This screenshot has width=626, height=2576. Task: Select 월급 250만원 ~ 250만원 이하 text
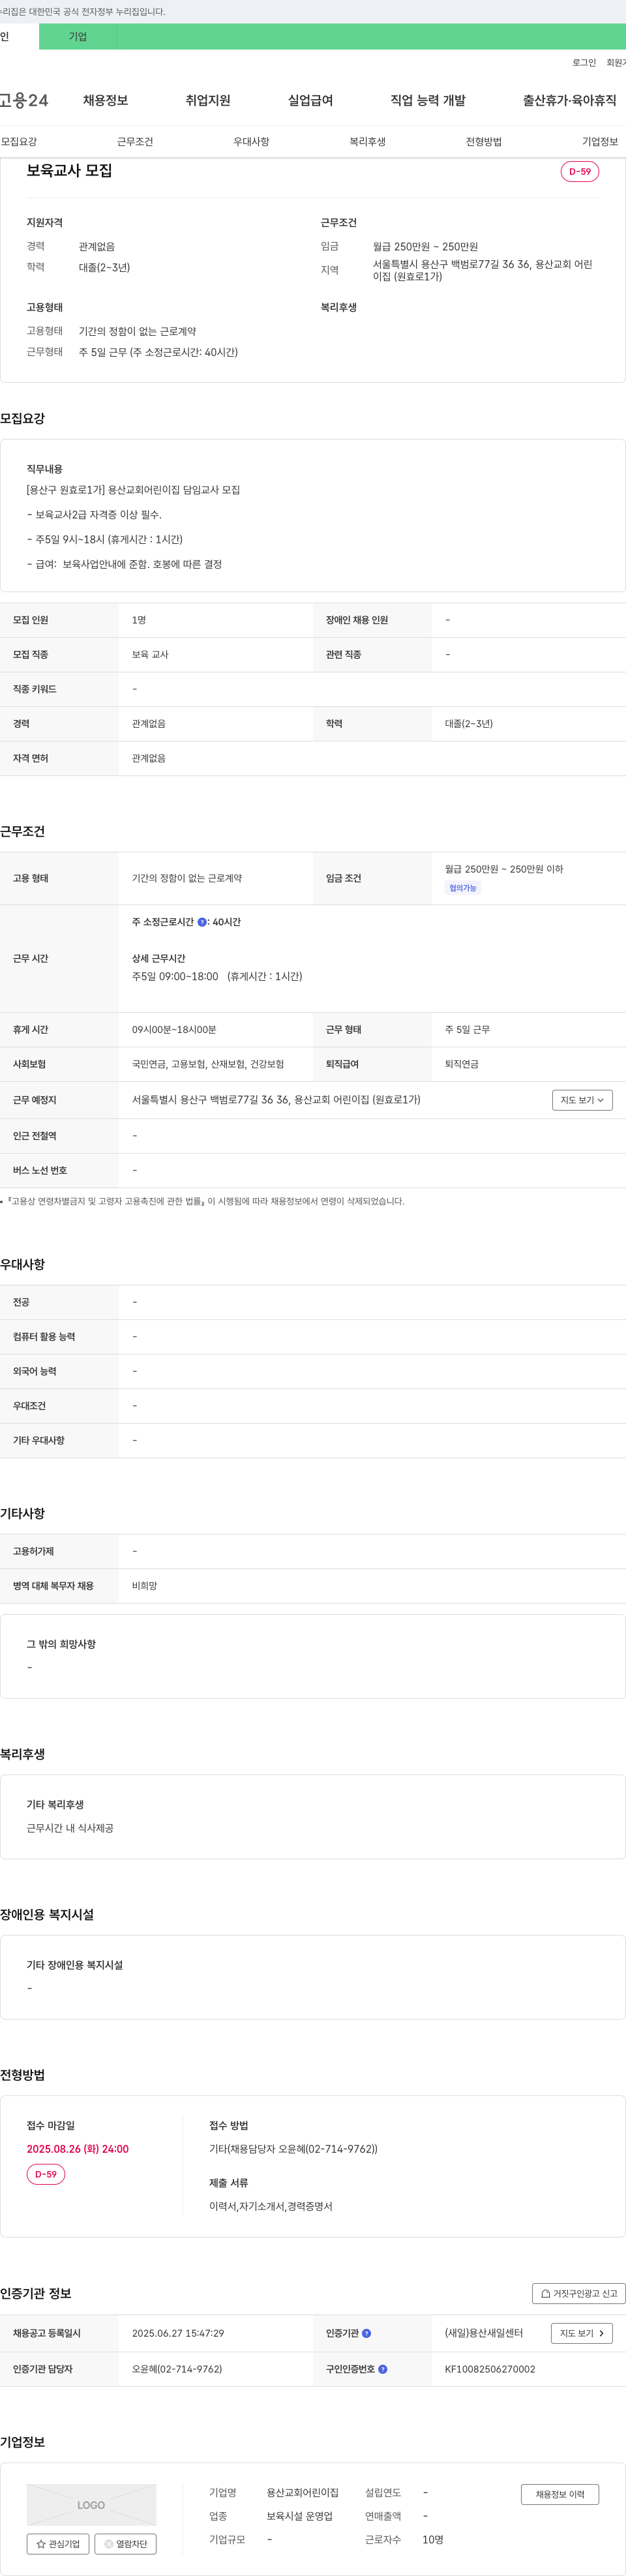[x=504, y=869]
